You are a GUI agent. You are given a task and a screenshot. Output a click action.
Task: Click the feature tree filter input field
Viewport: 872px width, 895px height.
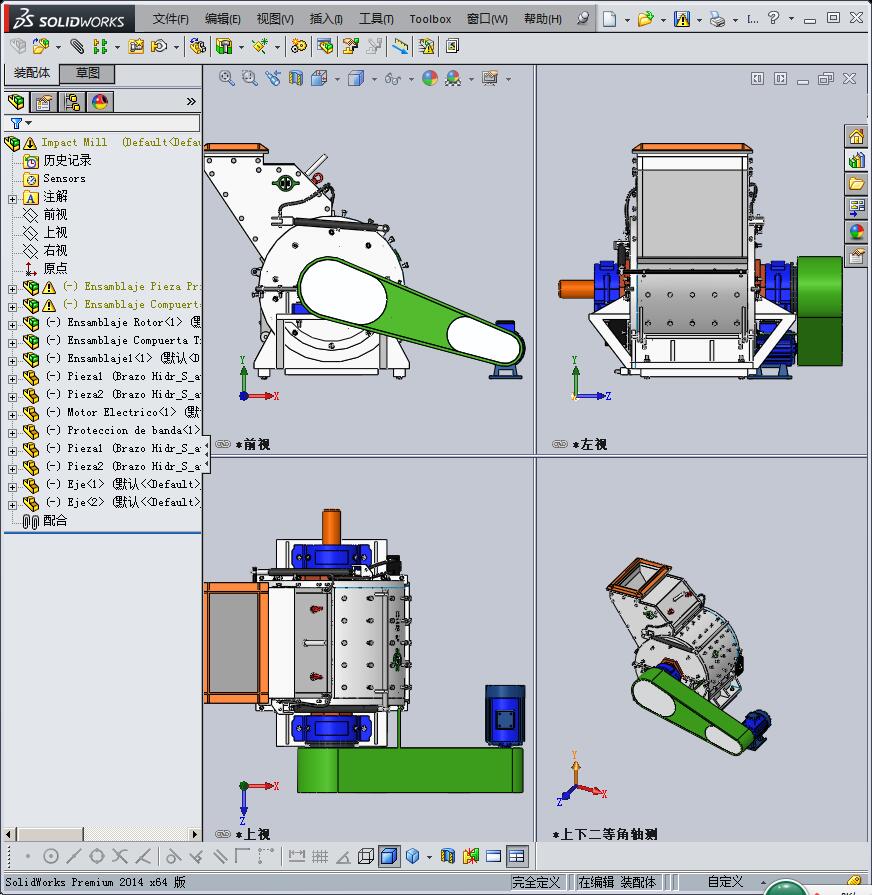tap(102, 123)
